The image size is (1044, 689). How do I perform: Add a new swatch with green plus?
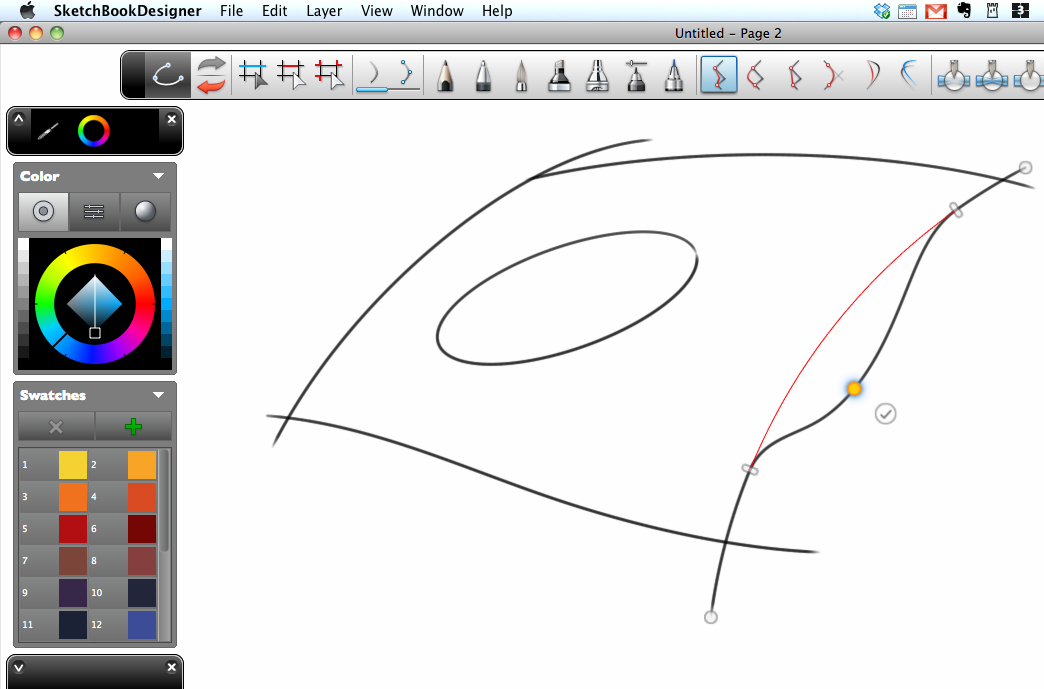coord(133,427)
